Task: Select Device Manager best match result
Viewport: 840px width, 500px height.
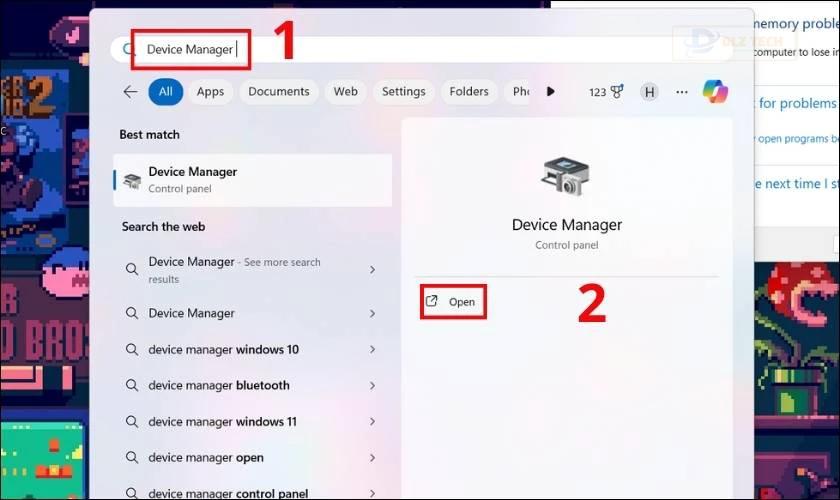Action: (x=252, y=180)
